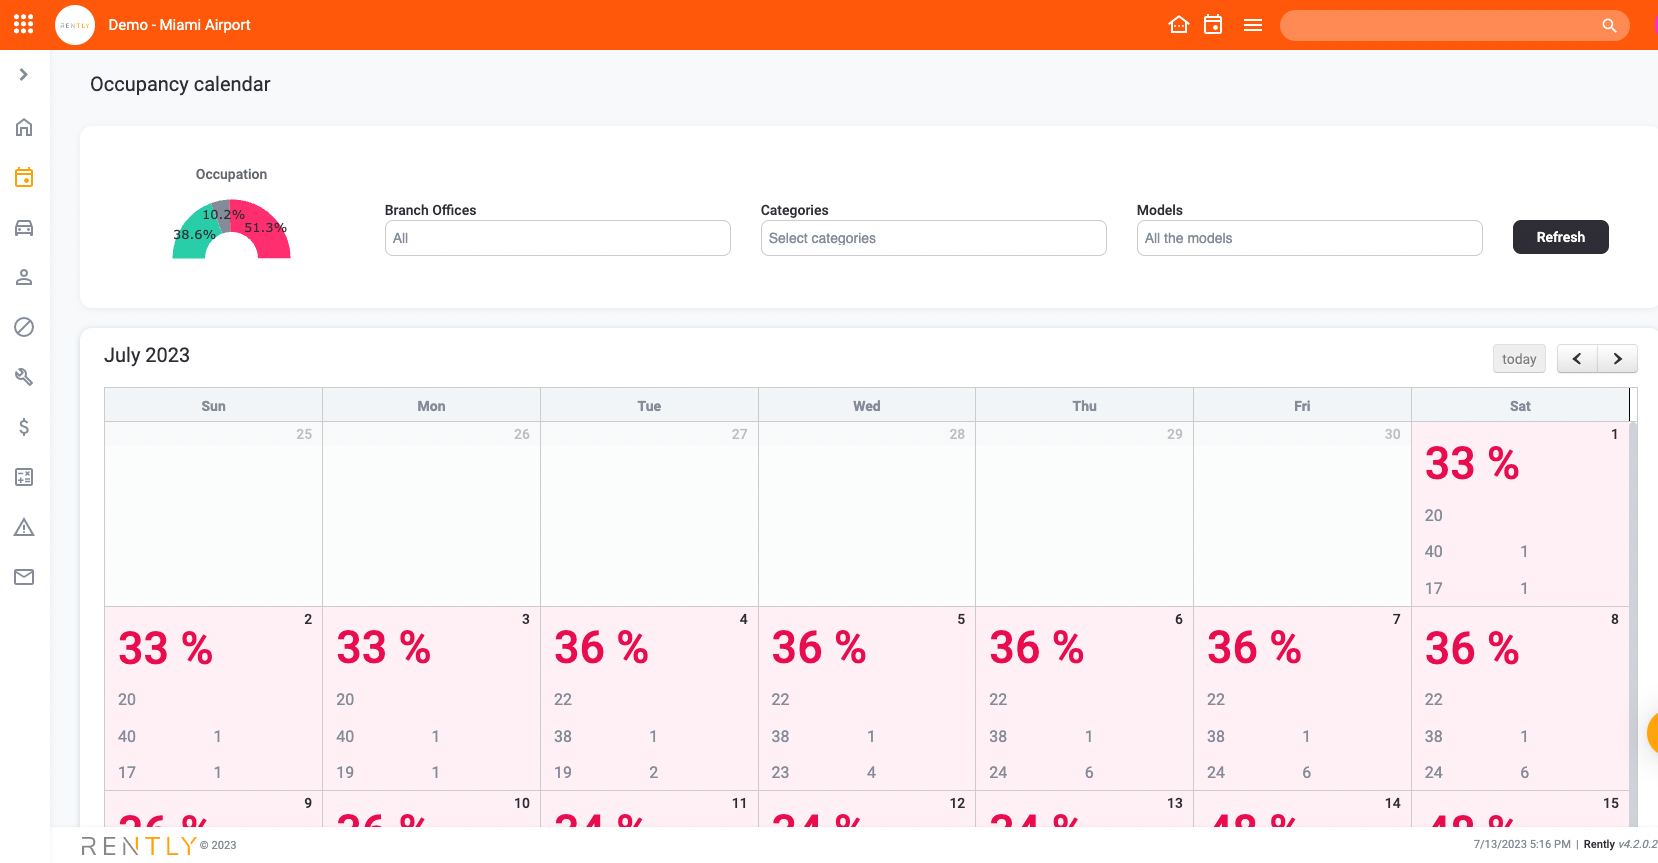Select July 3 occupancy cell
The image size is (1658, 863).
pos(431,698)
